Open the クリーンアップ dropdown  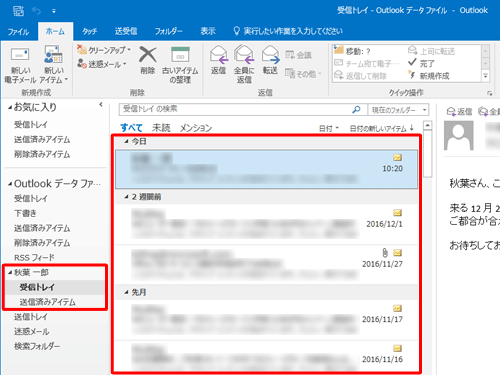(x=104, y=50)
